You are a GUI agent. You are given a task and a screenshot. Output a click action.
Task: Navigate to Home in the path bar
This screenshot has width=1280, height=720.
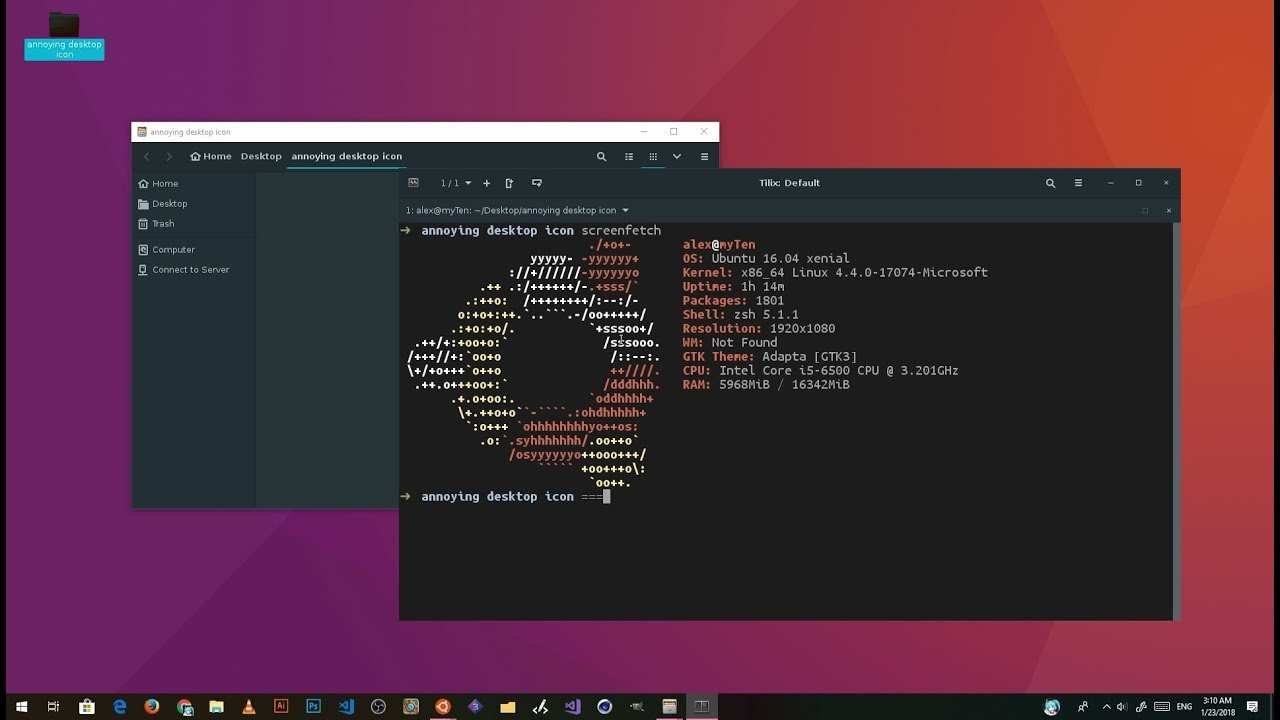(x=211, y=156)
